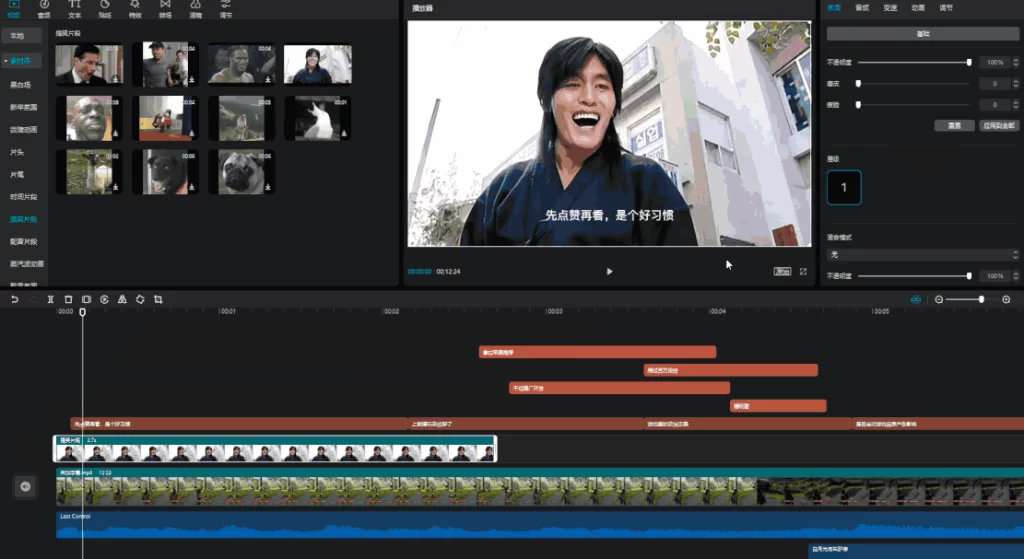Viewport: 1024px width, 559px height.
Task: Click the 基础 basic section button
Action: click(x=922, y=33)
